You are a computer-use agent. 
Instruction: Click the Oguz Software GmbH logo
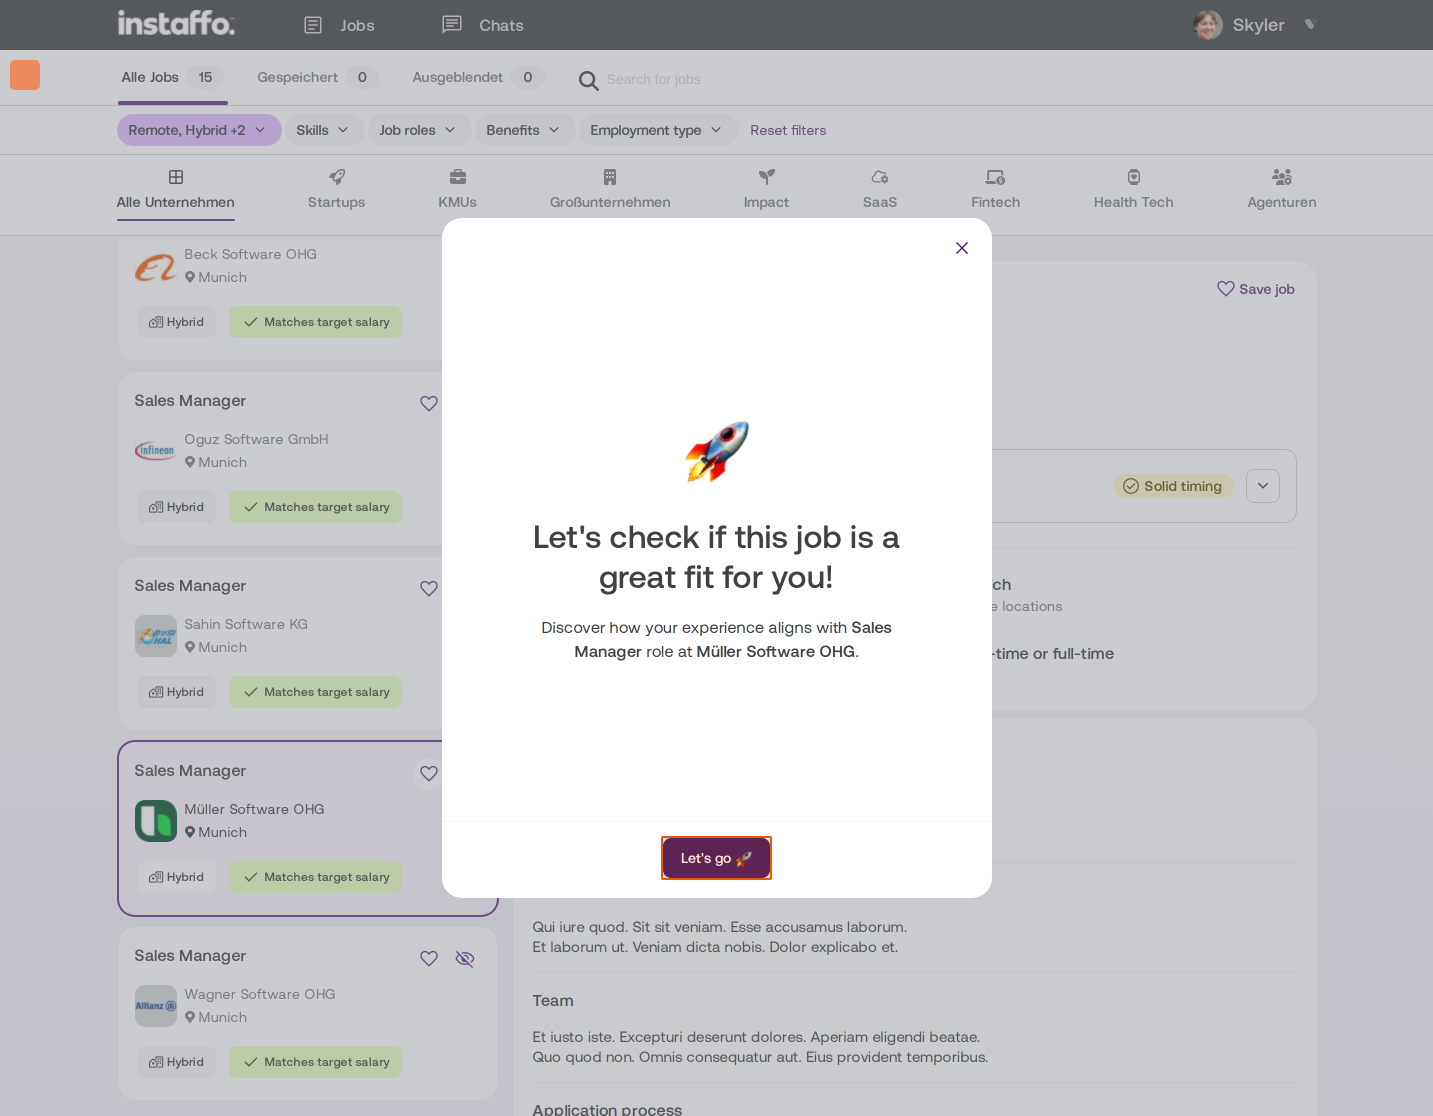click(x=156, y=451)
